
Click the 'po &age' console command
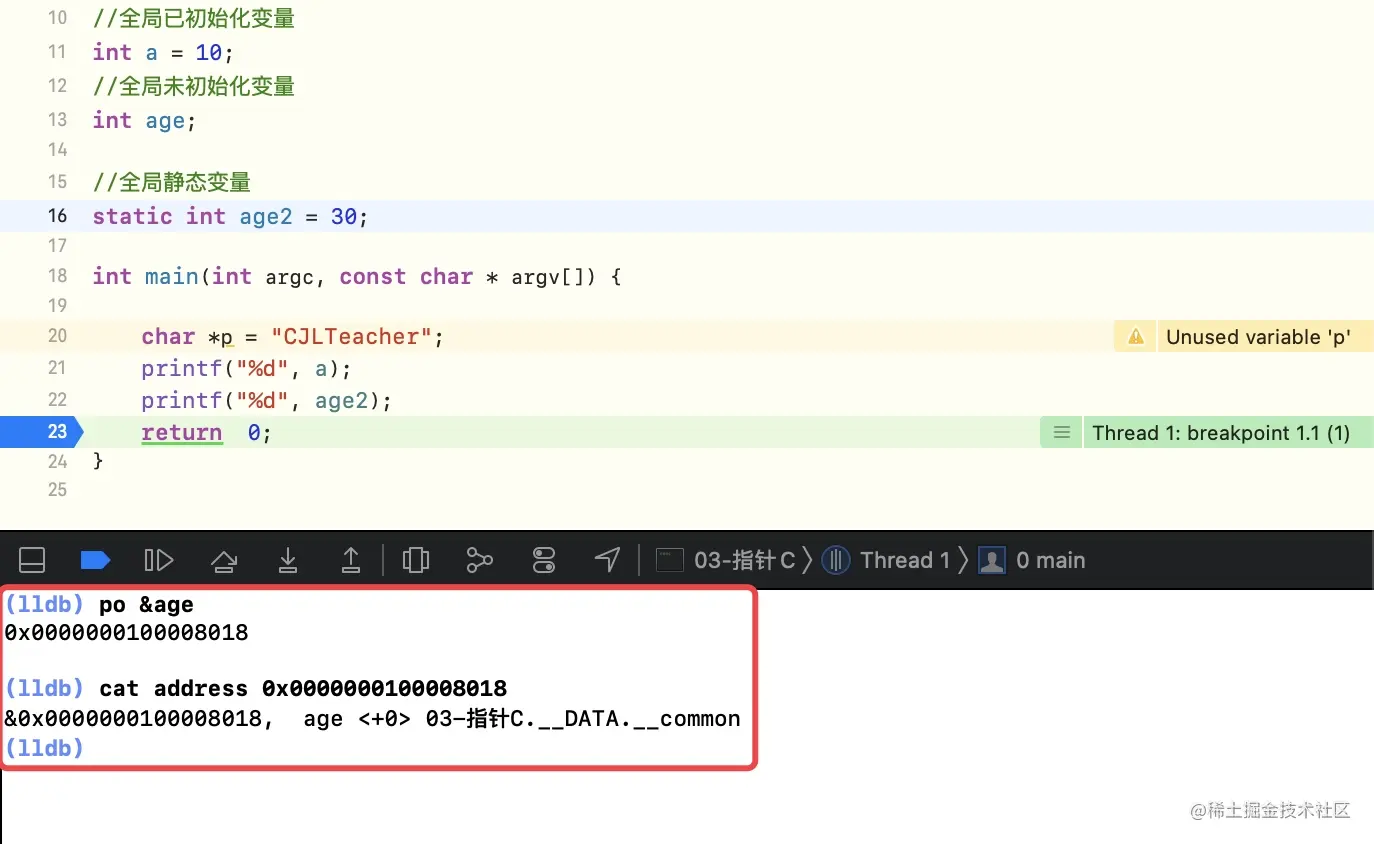[x=146, y=604]
